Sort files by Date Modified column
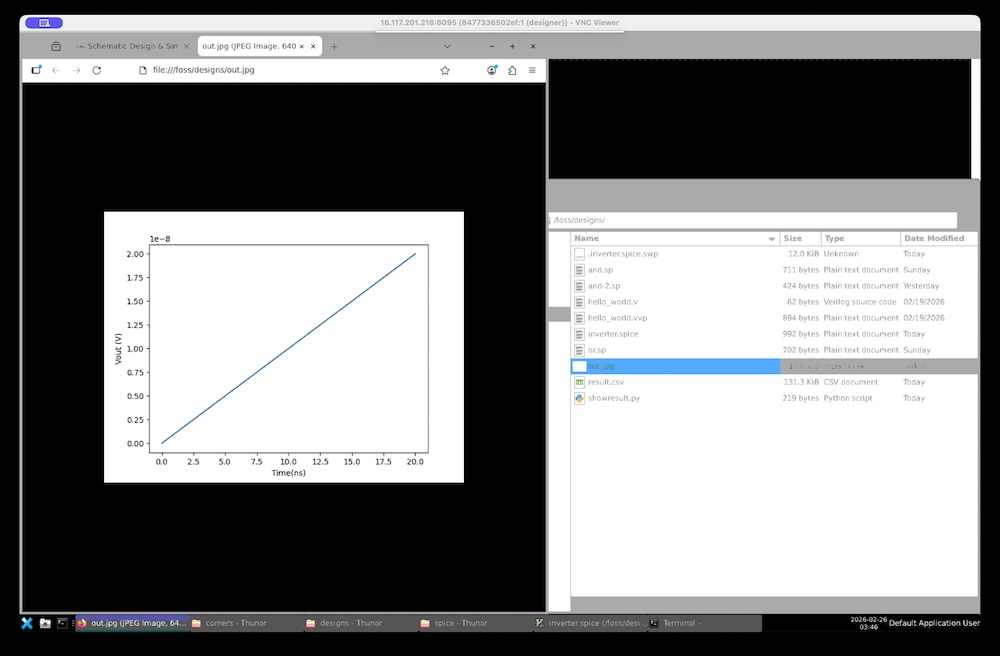 pos(934,239)
